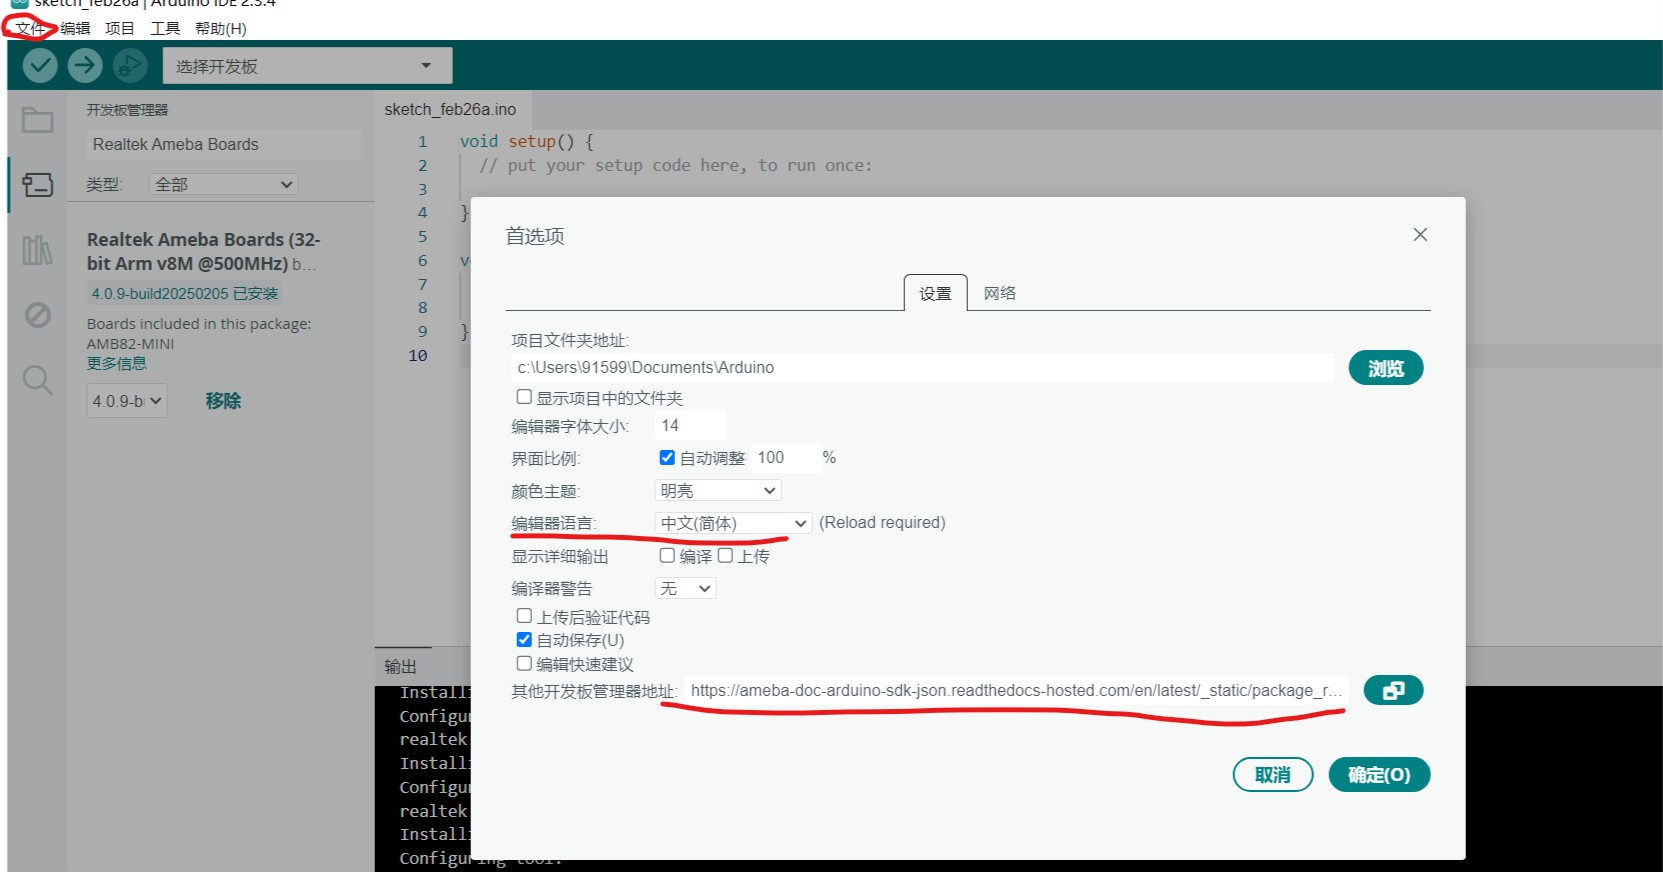Click the (Reload required) note
The image size is (1663, 872).
882,523
